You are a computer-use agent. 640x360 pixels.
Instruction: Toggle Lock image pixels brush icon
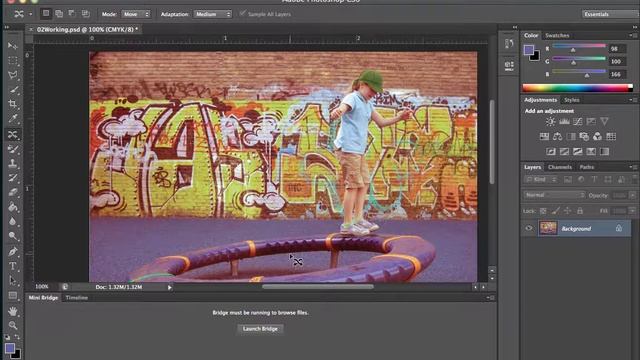[556, 211]
